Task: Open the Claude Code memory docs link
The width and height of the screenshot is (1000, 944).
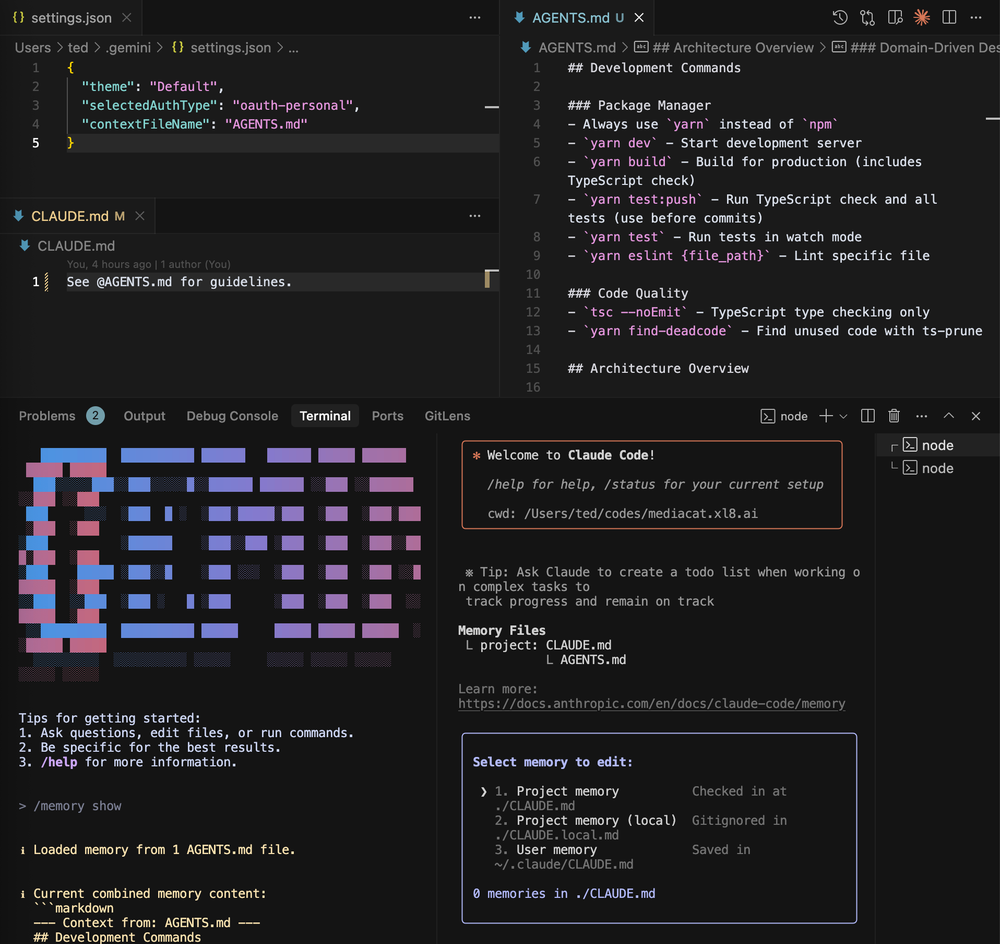Action: pyautogui.click(x=651, y=704)
